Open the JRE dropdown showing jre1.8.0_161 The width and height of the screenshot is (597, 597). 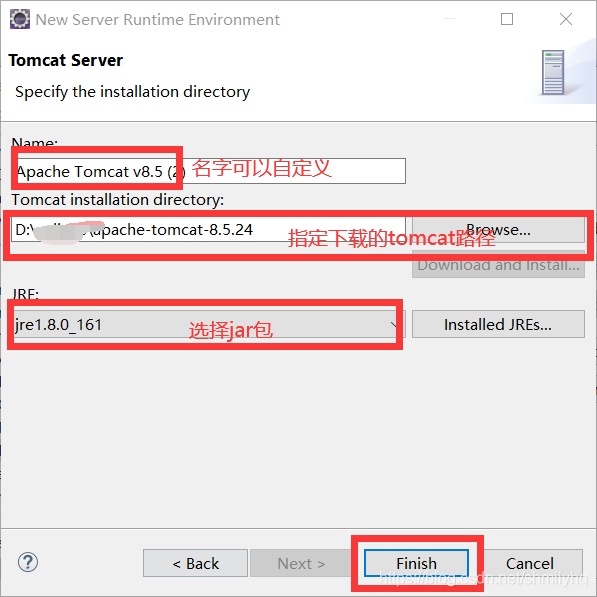tap(208, 324)
